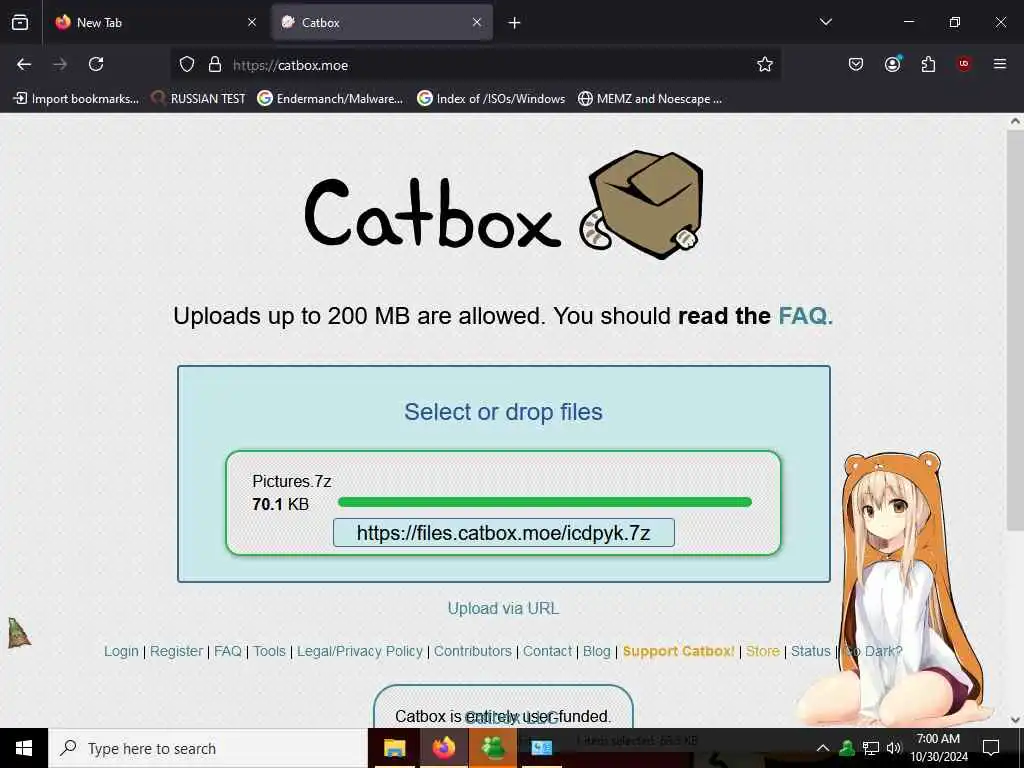1024x768 pixels.
Task: Open the footer FAQ link
Action: [x=228, y=651]
